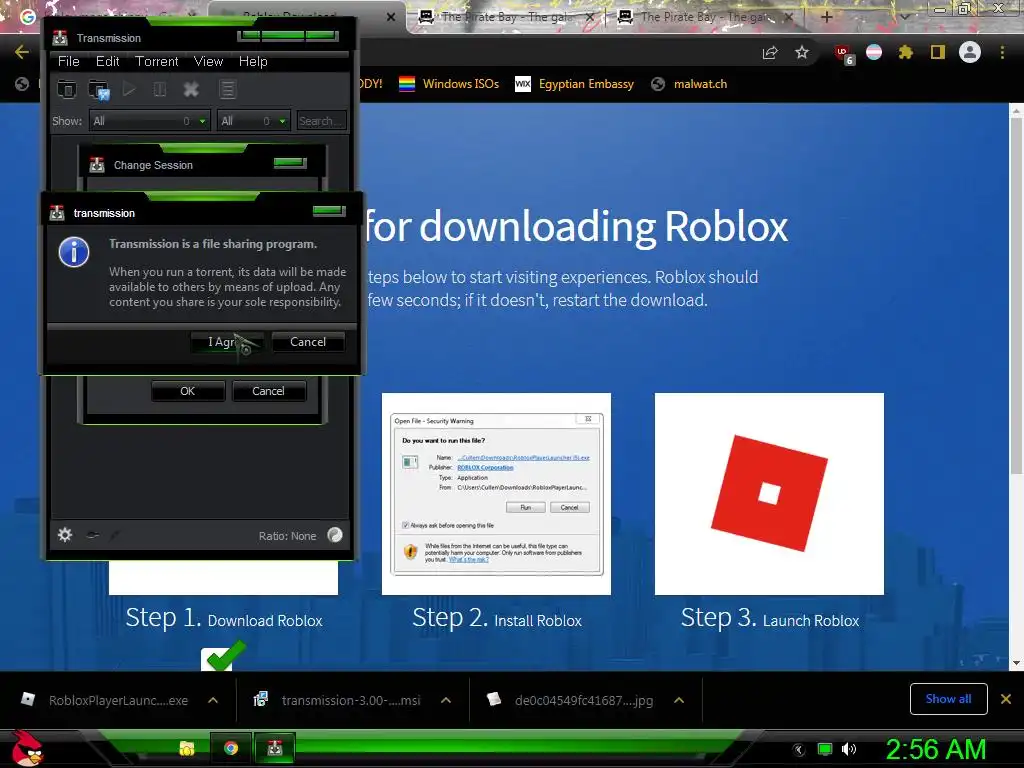Open torrent properties list icon
The image size is (1024, 768).
tap(227, 89)
